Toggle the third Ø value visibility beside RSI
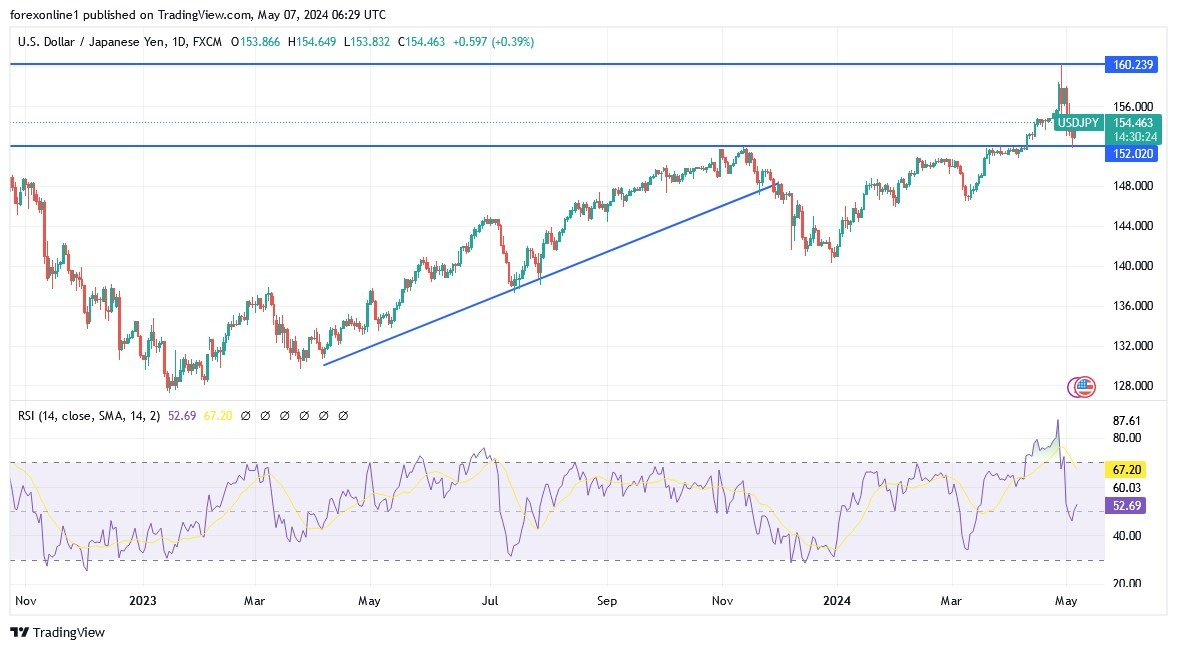 tap(282, 415)
